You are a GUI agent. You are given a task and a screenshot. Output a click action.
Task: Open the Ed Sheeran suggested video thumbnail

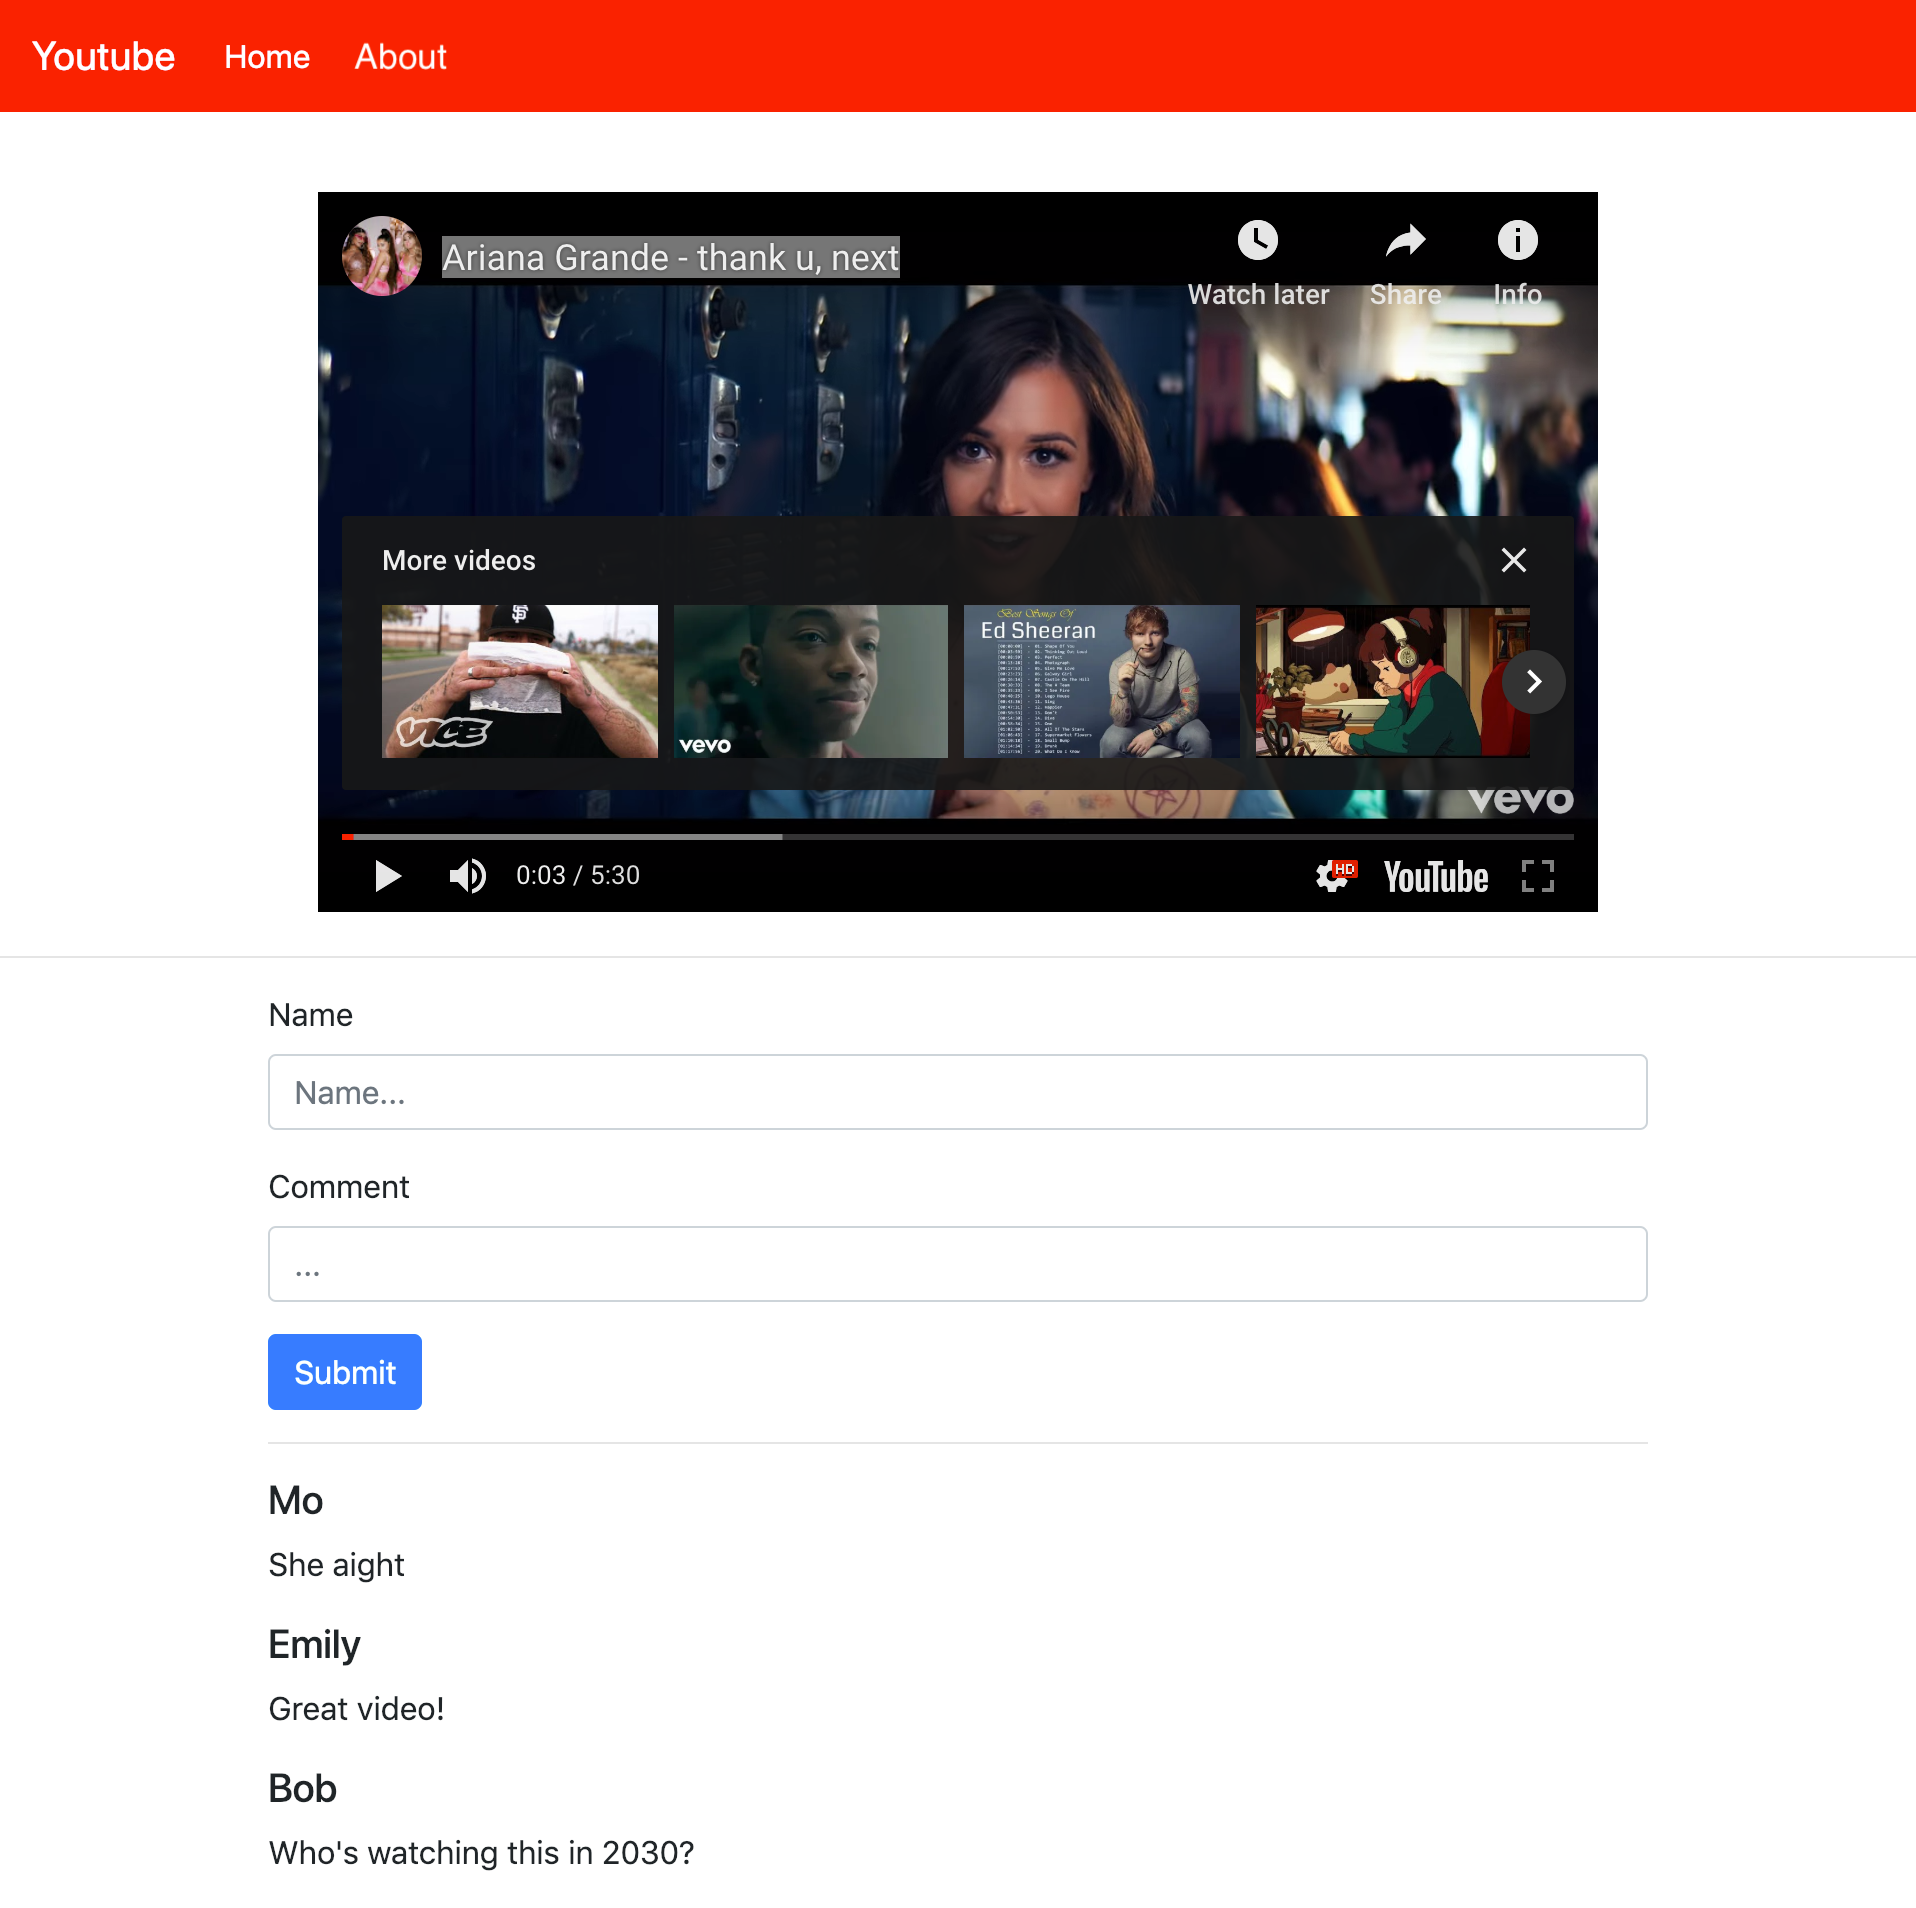click(x=1101, y=681)
